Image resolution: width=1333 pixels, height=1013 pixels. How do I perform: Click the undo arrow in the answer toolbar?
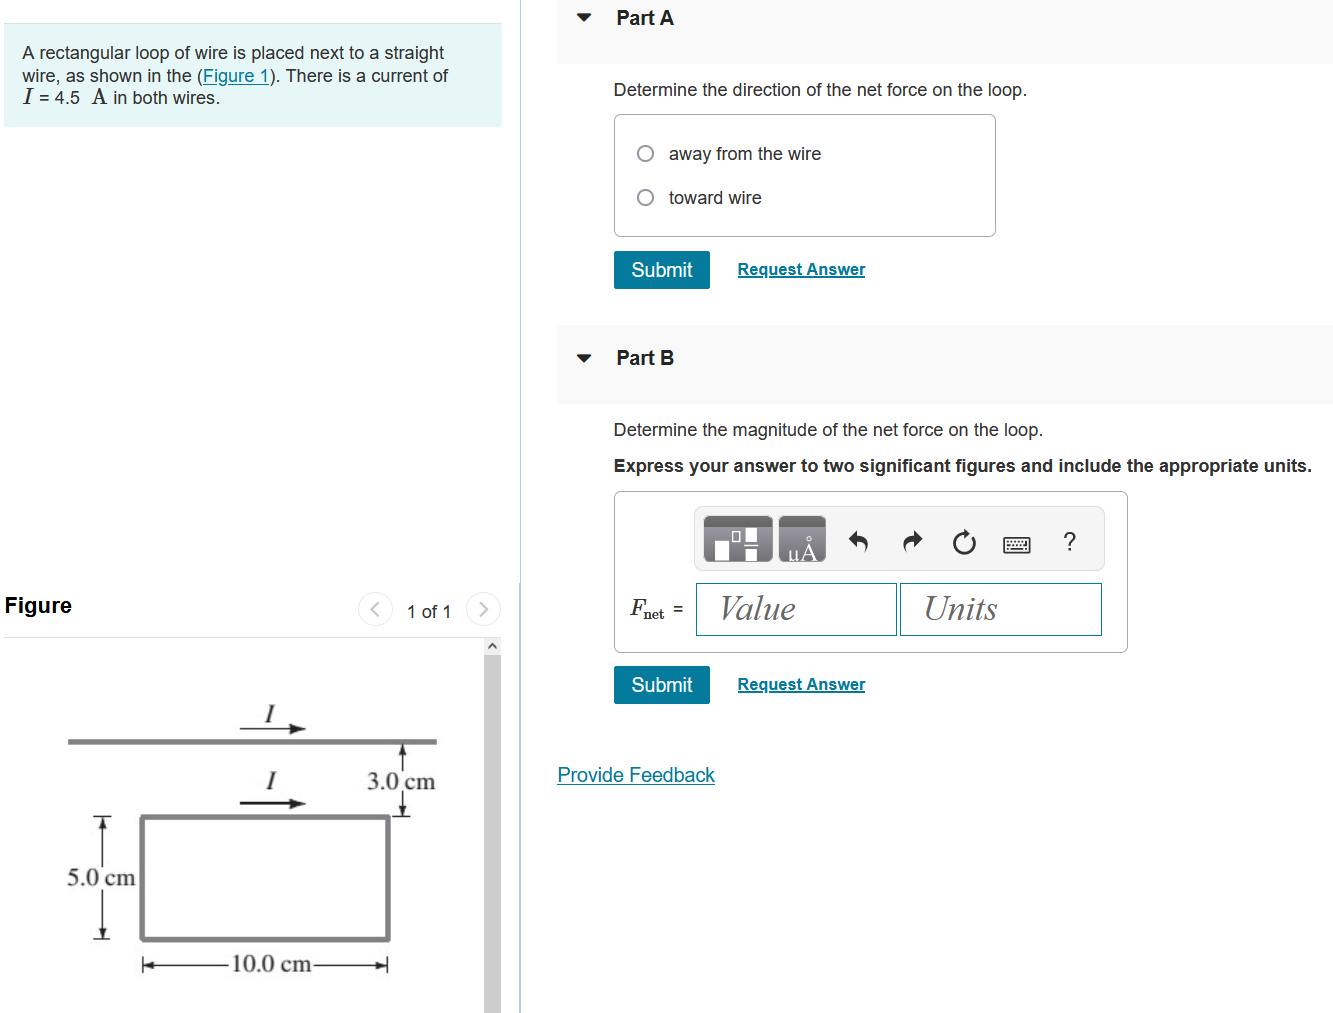click(x=858, y=541)
